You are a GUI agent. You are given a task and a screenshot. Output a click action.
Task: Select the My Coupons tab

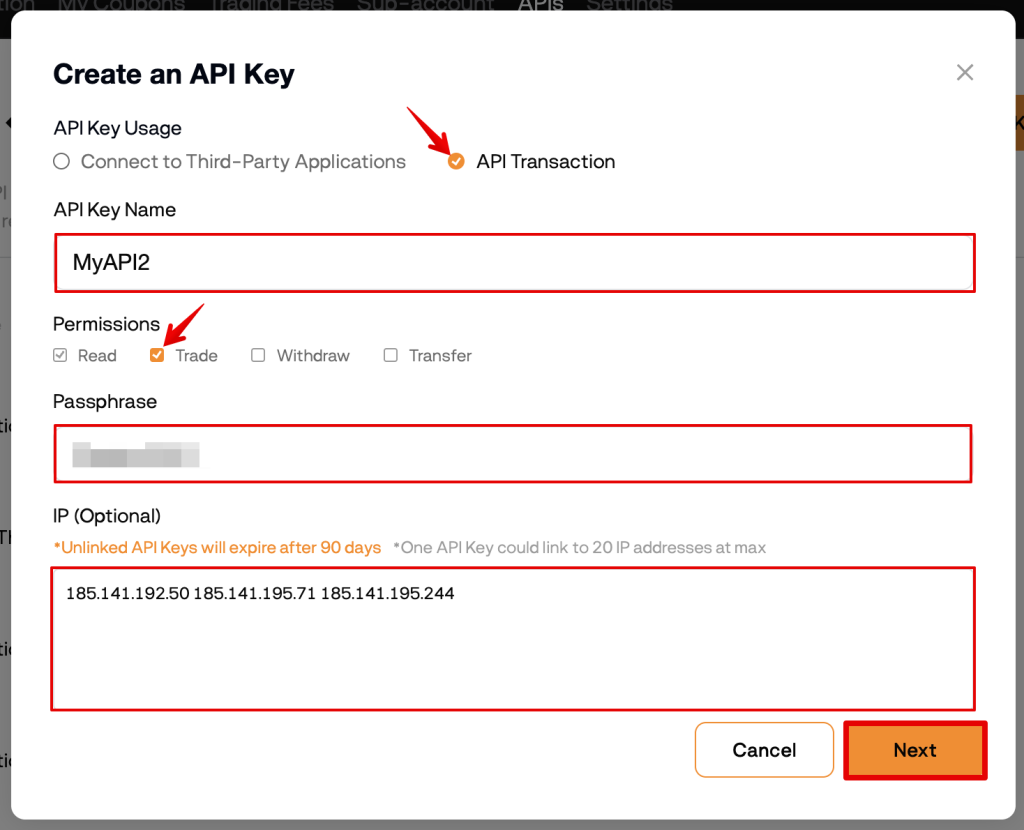click(121, 5)
